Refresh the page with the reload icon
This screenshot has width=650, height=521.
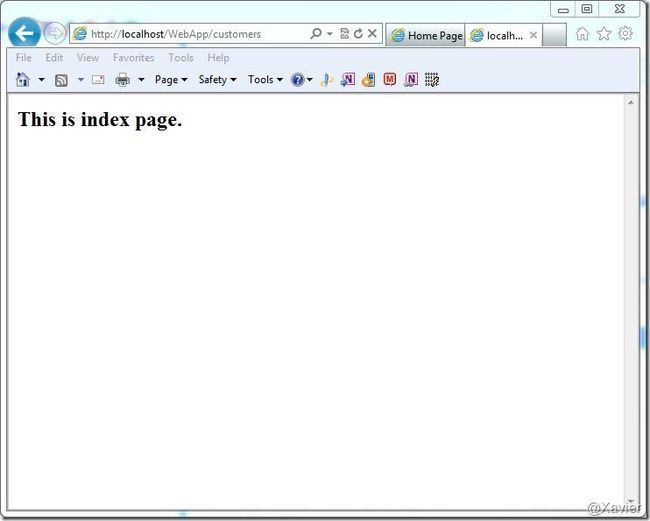(x=358, y=34)
